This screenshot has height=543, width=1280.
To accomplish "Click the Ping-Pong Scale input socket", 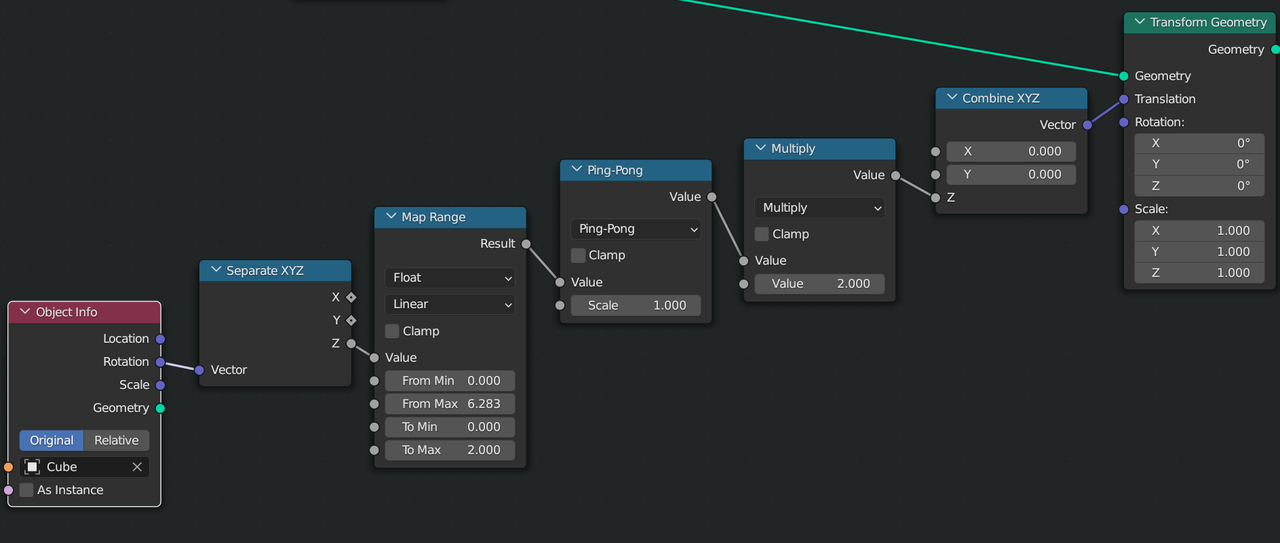I will pyautogui.click(x=560, y=305).
